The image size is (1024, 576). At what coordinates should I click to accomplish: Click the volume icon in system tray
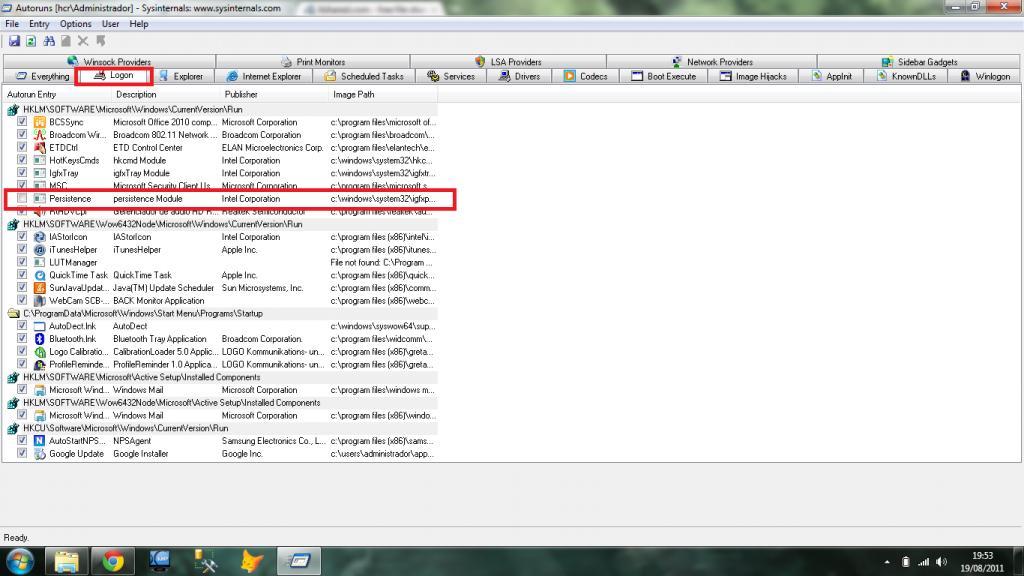(941, 562)
